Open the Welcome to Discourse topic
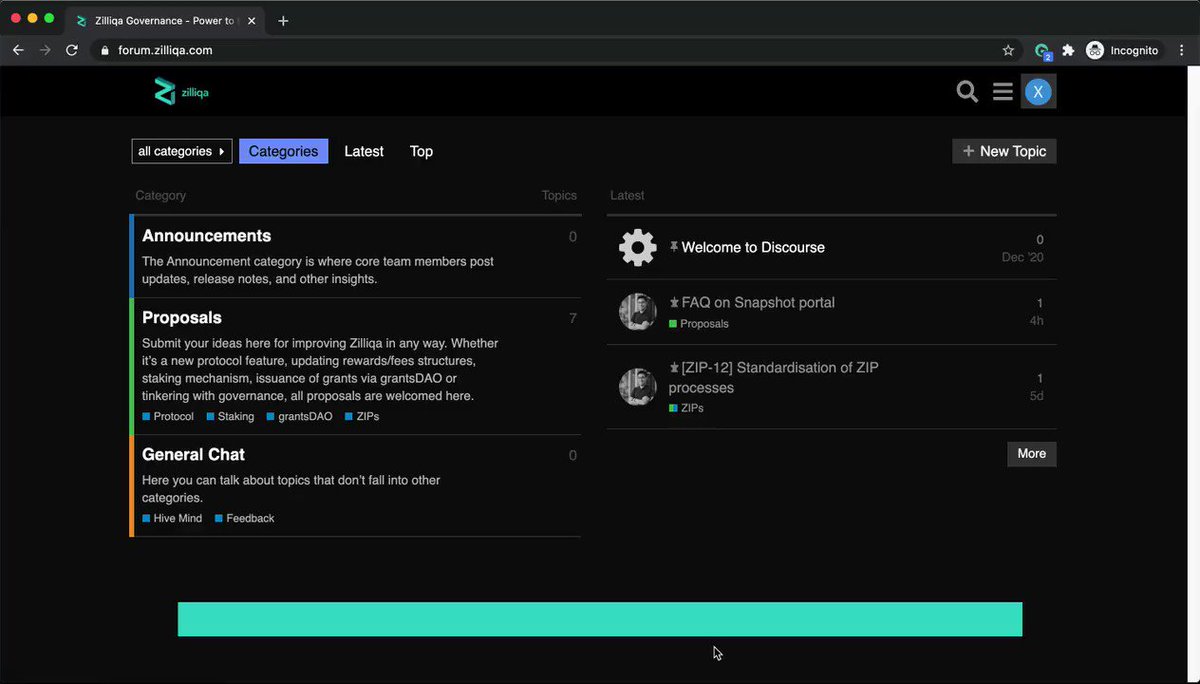1200x684 pixels. click(753, 247)
